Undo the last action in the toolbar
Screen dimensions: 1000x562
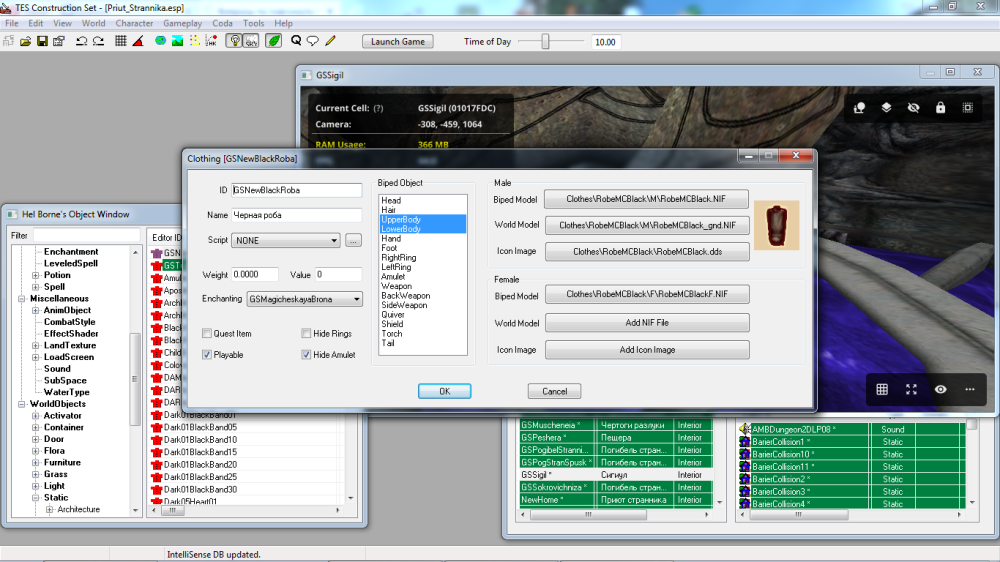click(x=82, y=41)
